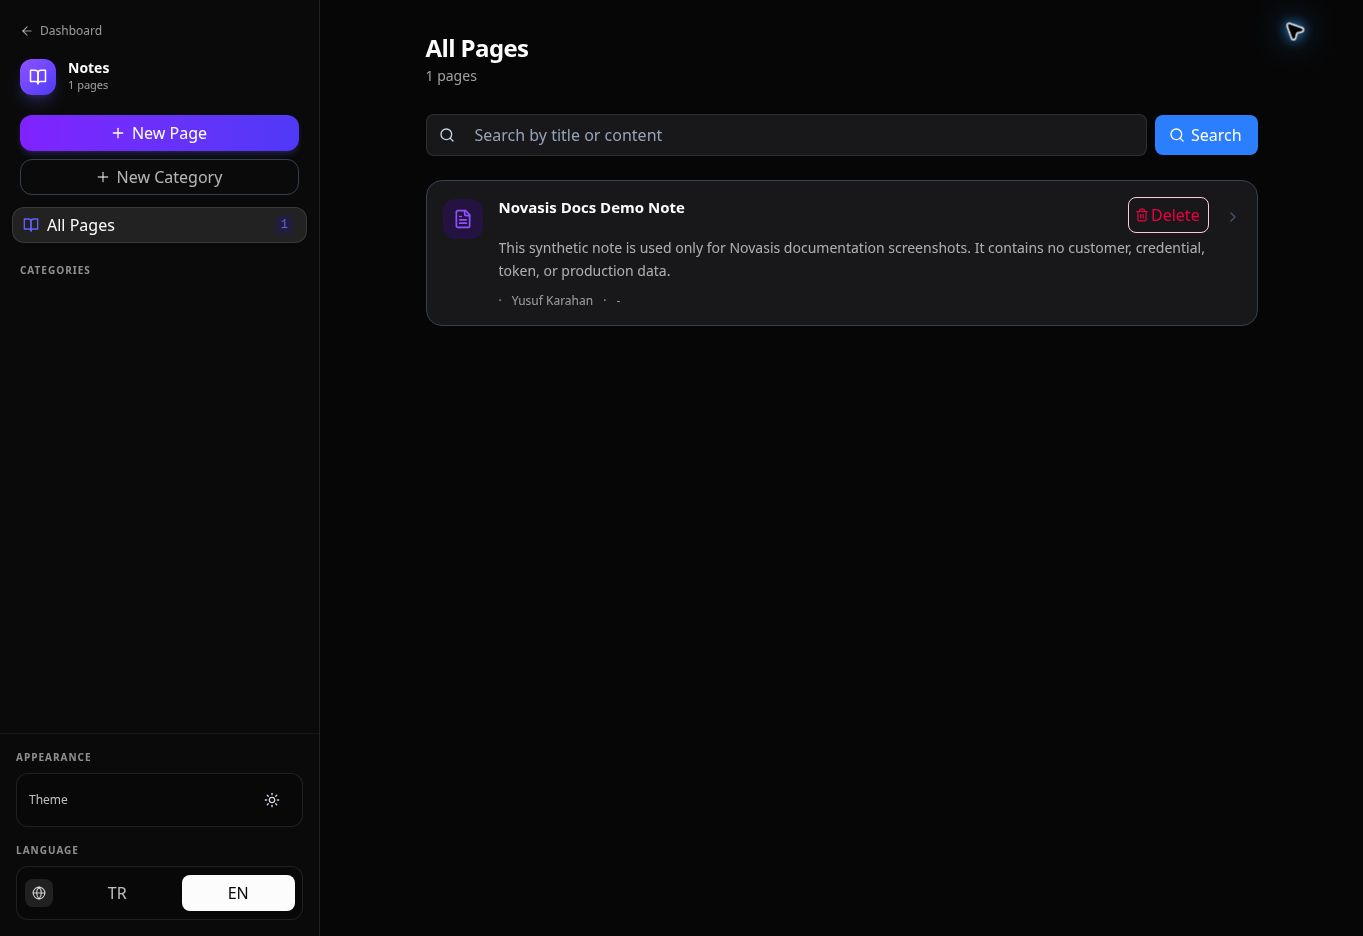The image size is (1363, 936).
Task: Toggle theme using the sun icon
Action: point(272,800)
